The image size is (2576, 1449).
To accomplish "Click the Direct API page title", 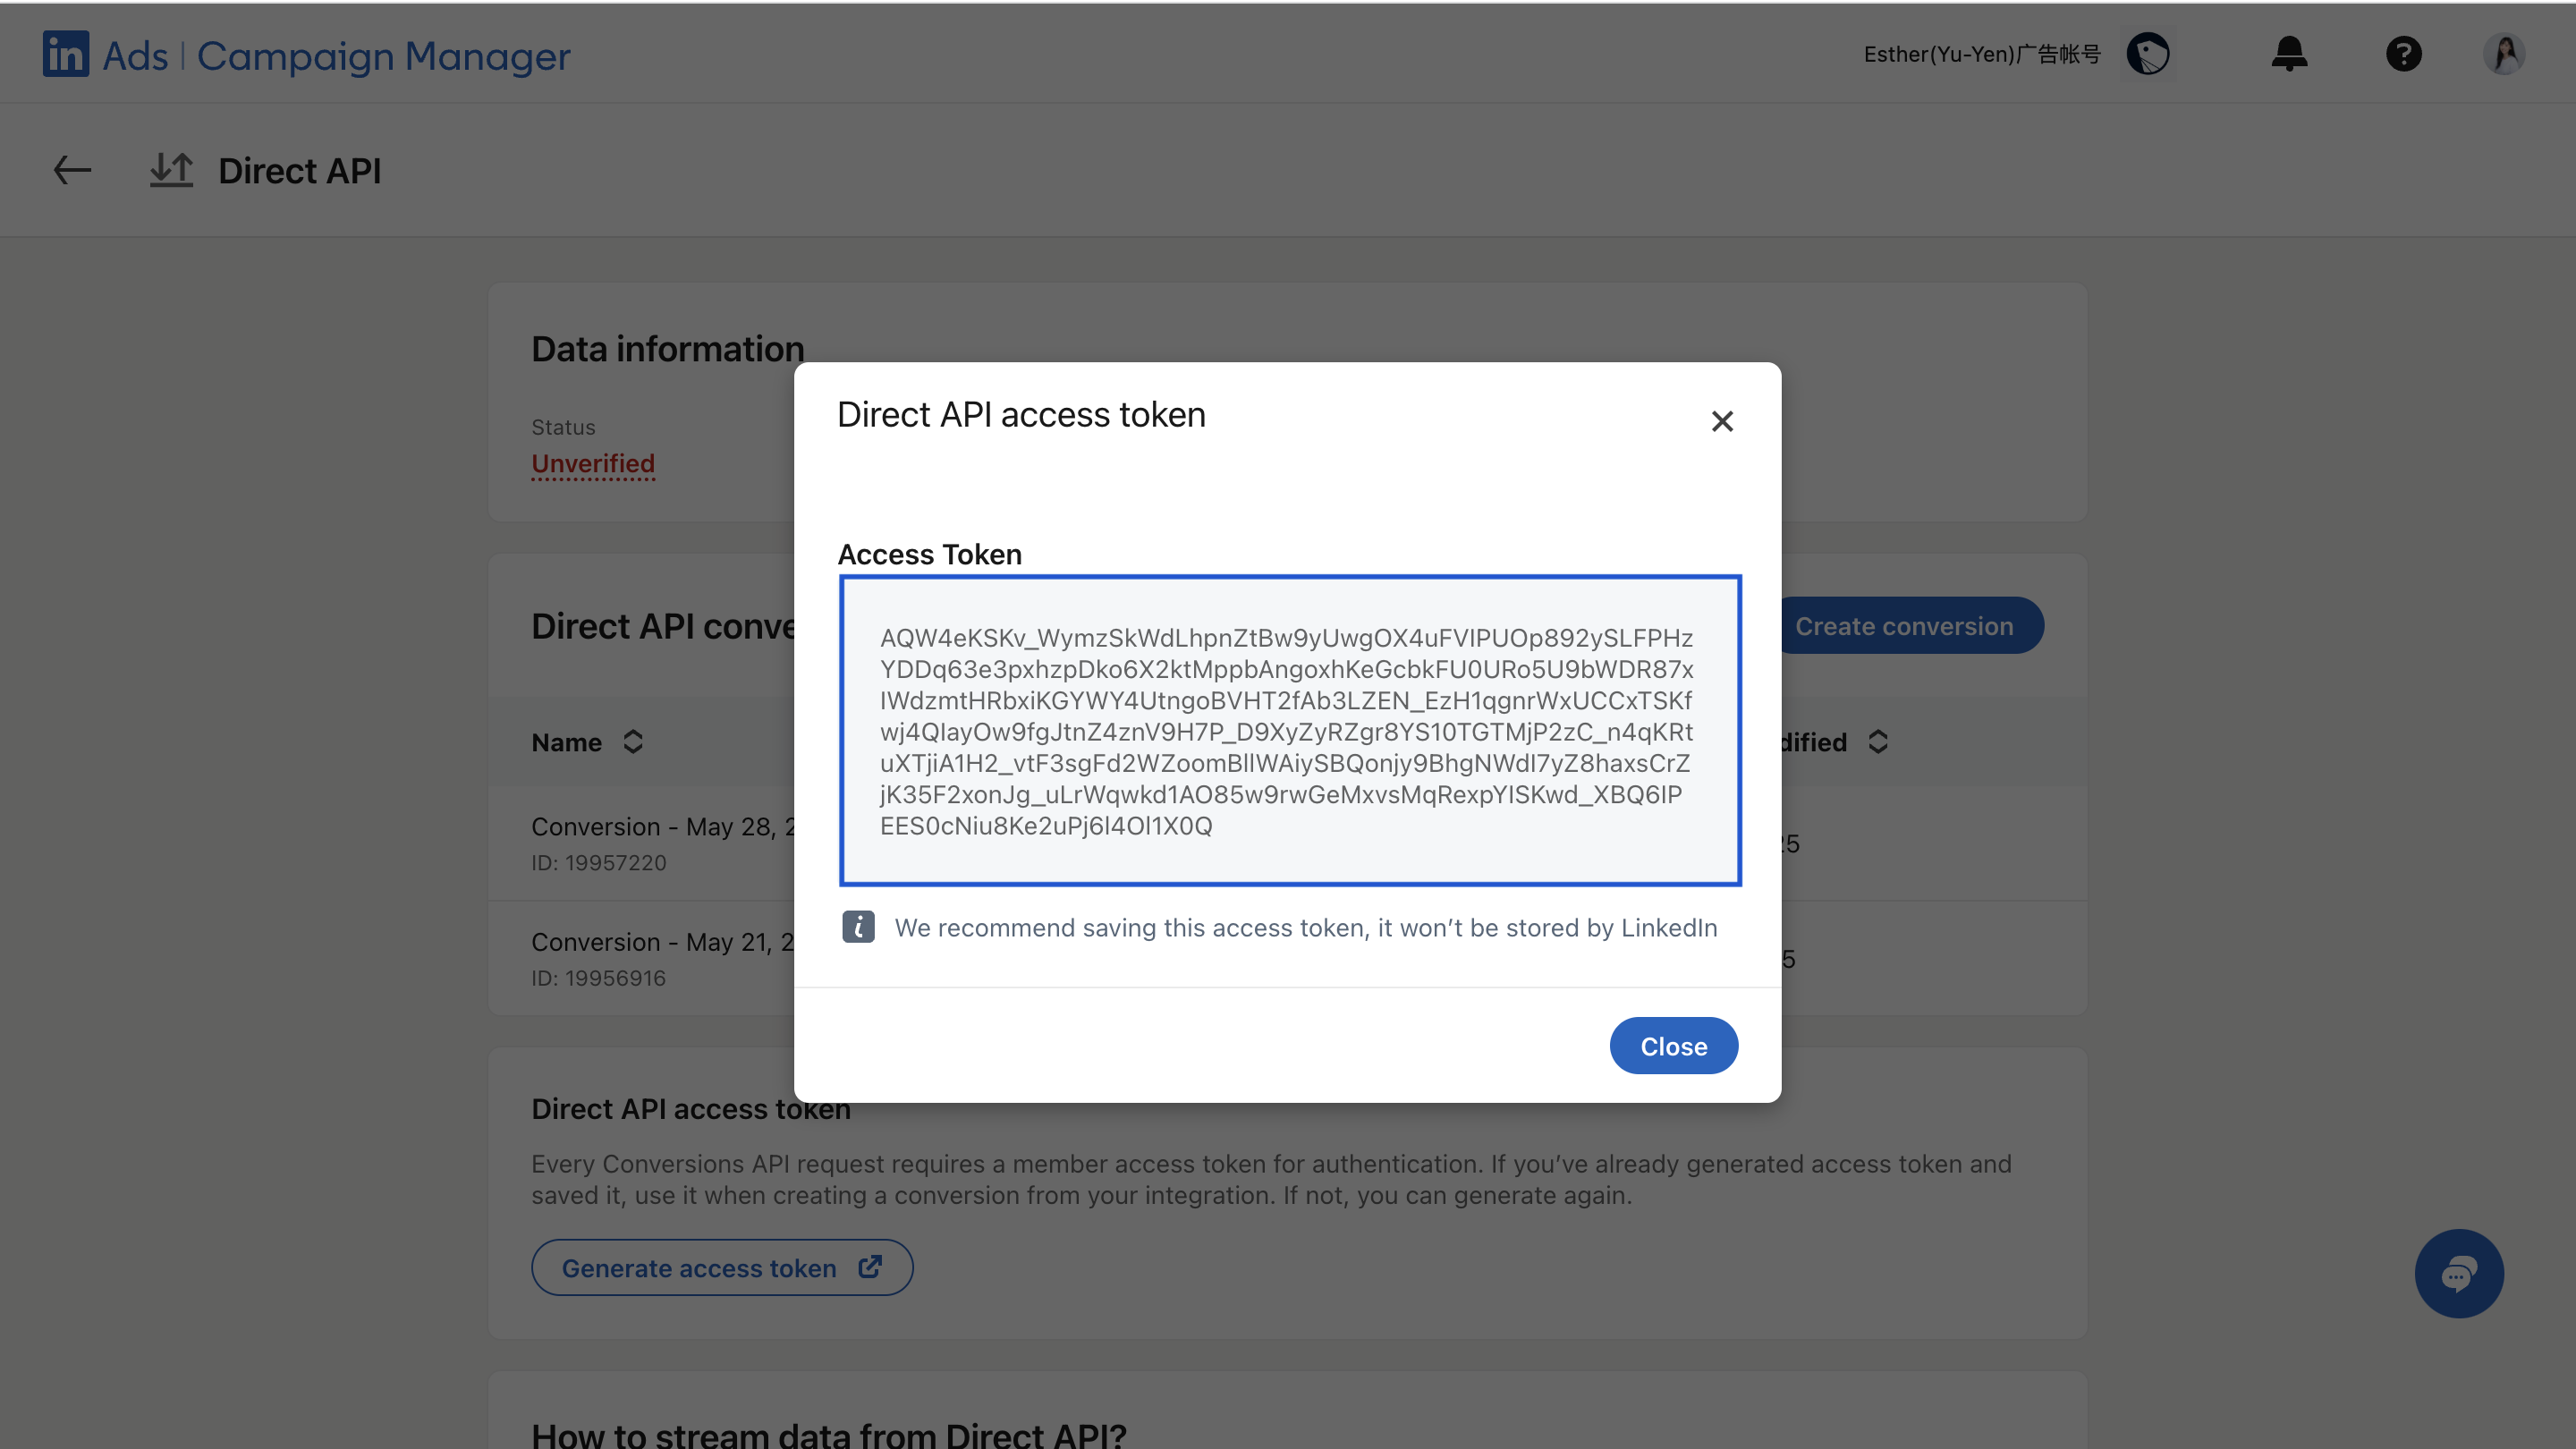I will pyautogui.click(x=299, y=171).
